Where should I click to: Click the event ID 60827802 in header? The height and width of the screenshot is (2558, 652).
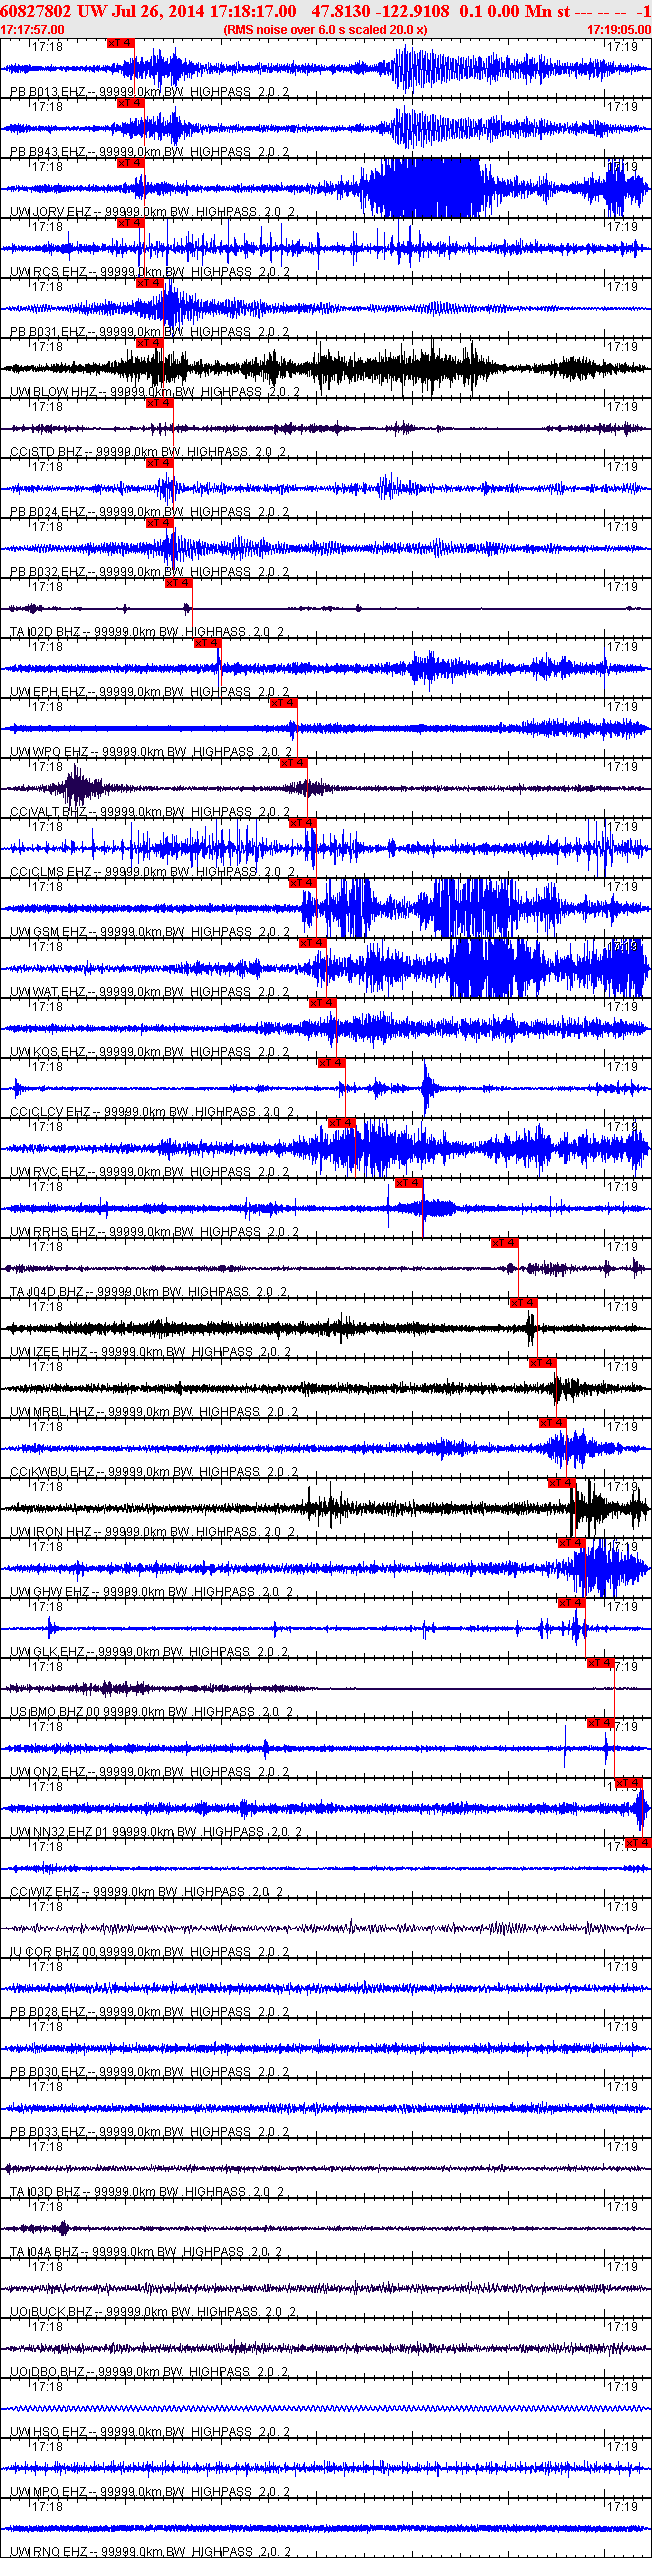[35, 11]
